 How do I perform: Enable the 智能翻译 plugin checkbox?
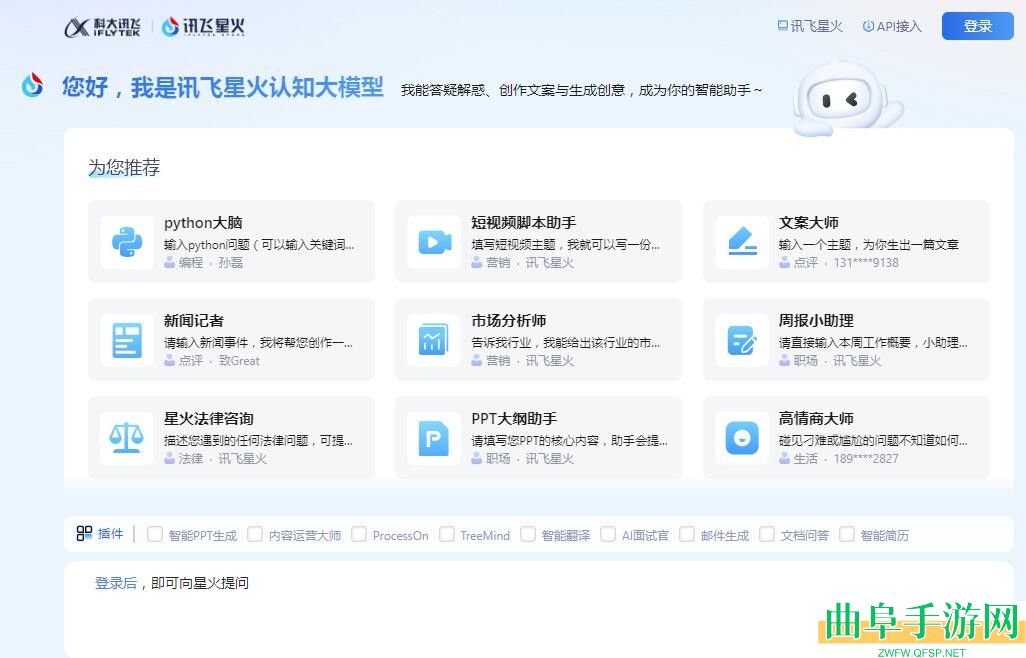click(528, 534)
